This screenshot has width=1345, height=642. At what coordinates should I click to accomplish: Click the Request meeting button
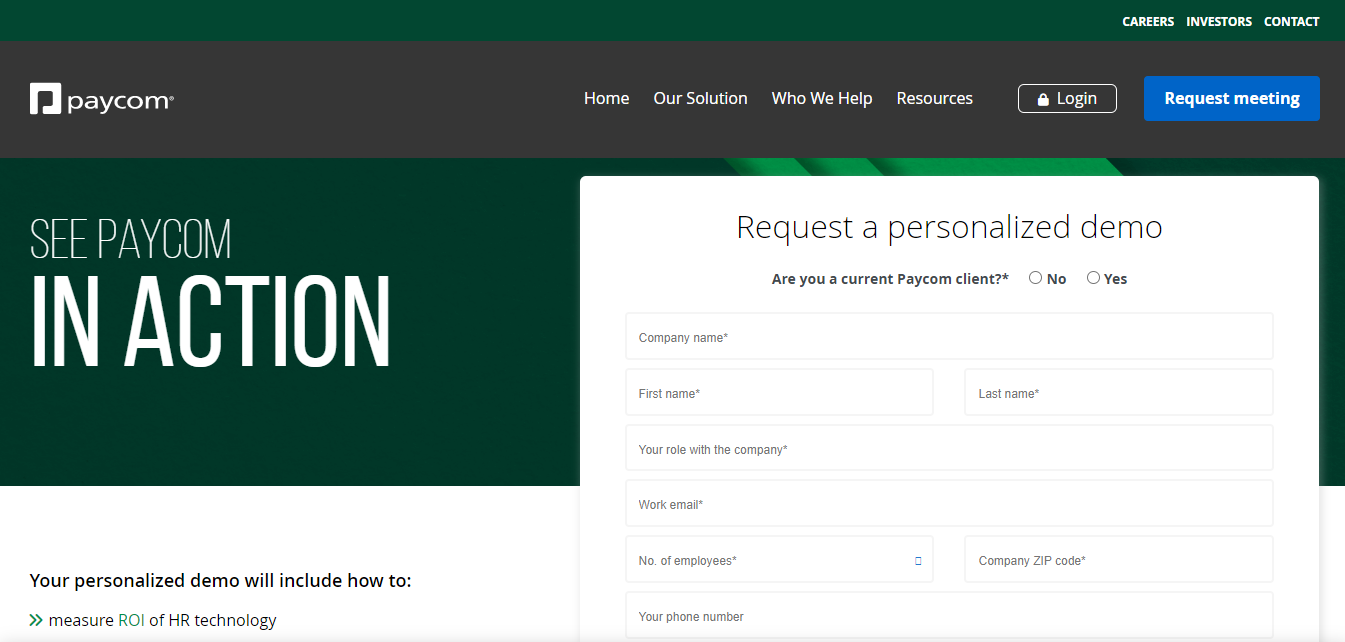1232,98
